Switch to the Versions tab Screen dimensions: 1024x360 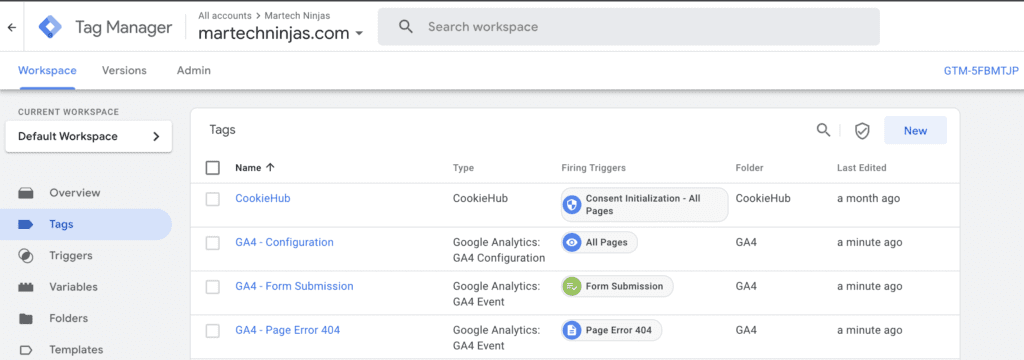[124, 71]
